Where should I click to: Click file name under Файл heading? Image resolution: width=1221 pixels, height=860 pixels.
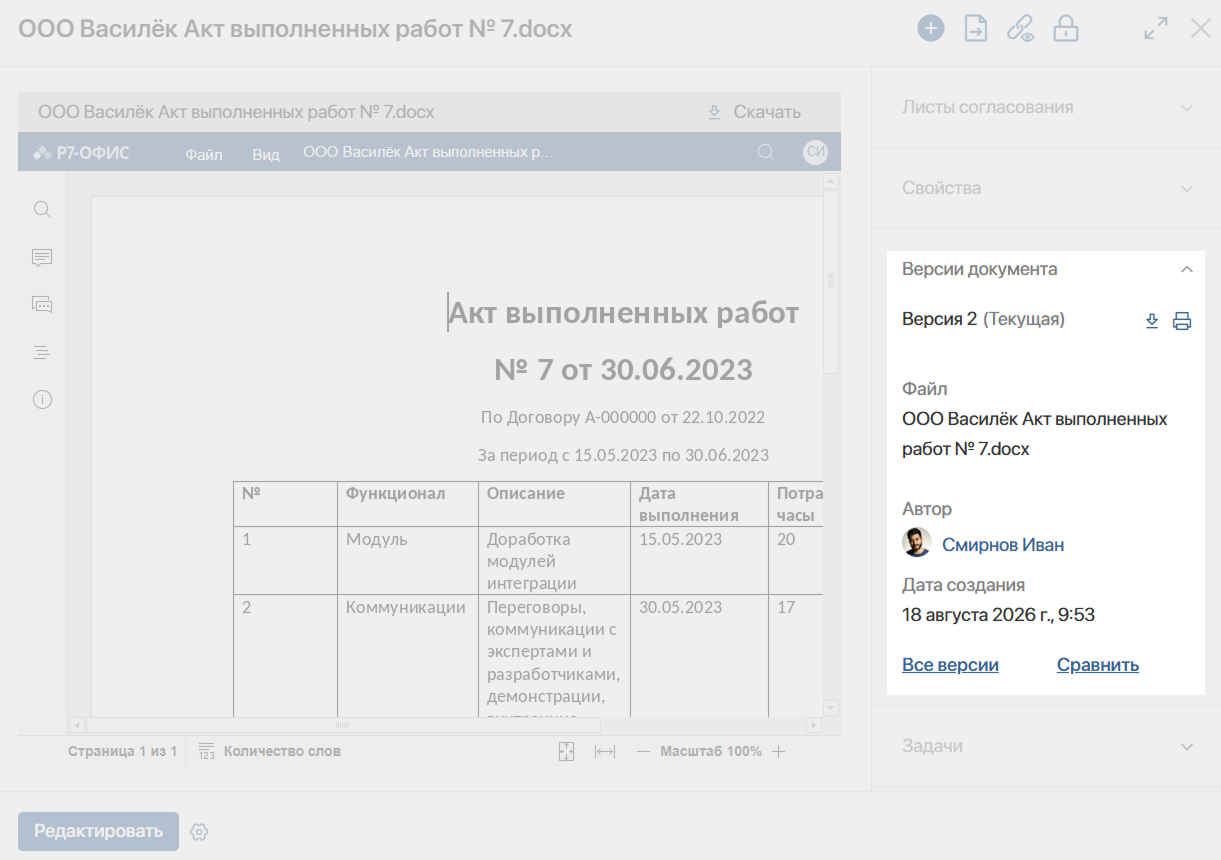1035,434
